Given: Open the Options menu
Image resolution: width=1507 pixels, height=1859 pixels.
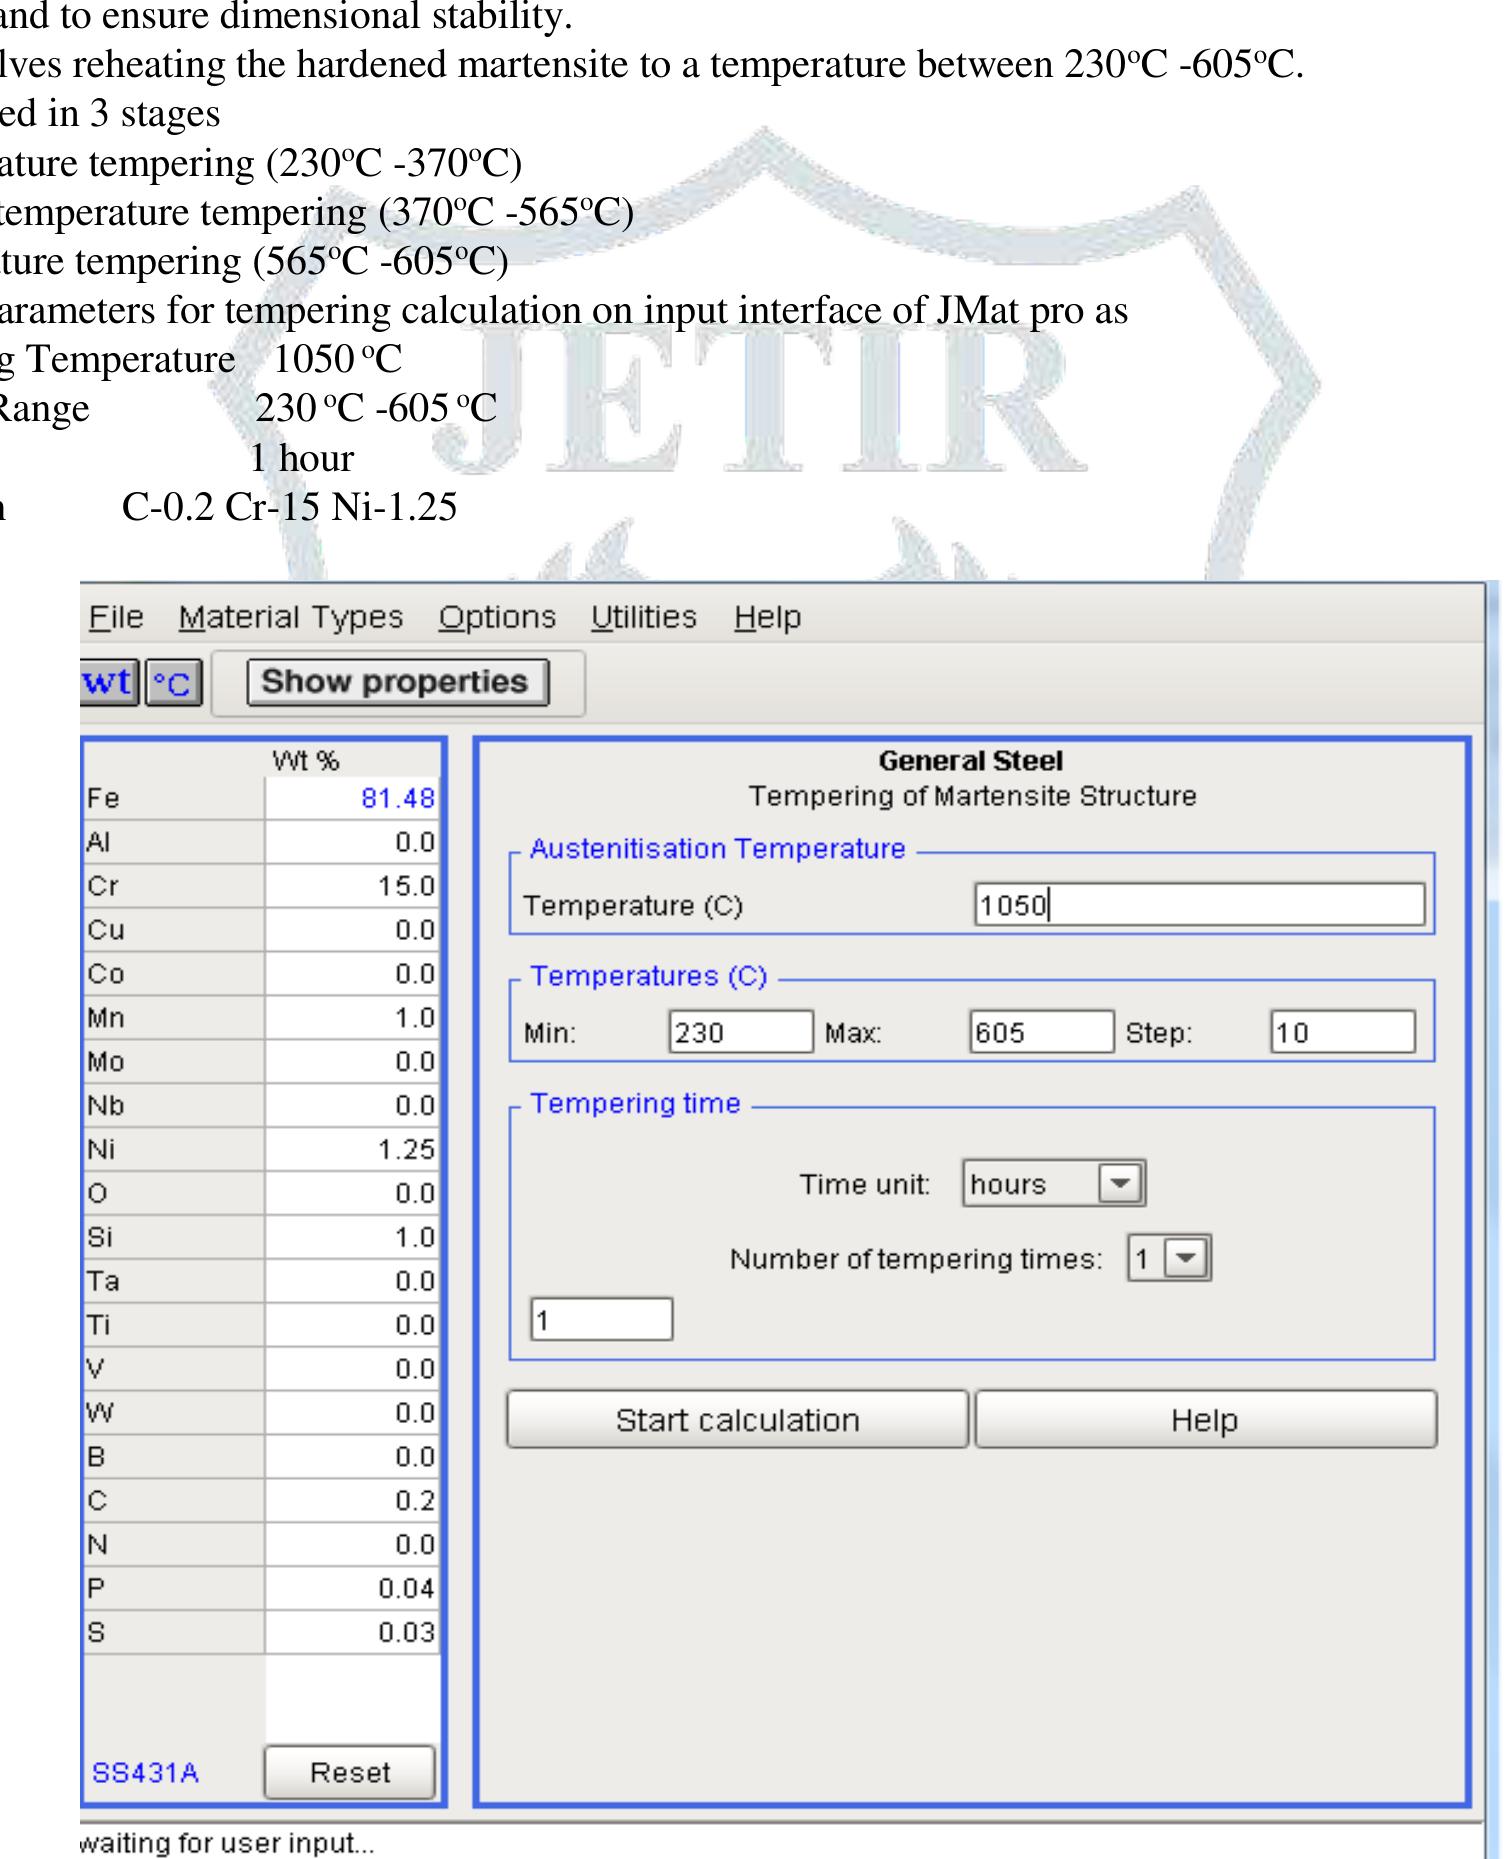Looking at the screenshot, I should click(497, 617).
